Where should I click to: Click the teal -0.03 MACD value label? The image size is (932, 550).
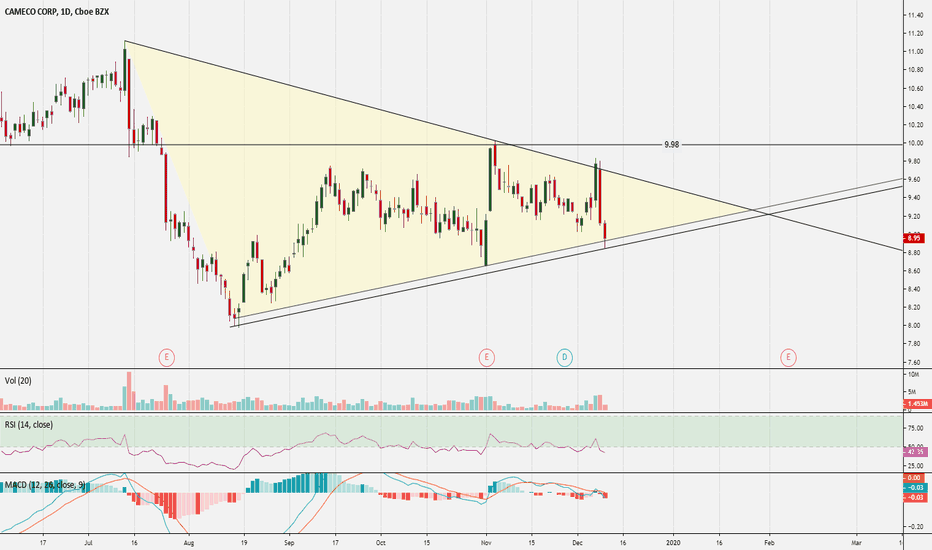(914, 487)
